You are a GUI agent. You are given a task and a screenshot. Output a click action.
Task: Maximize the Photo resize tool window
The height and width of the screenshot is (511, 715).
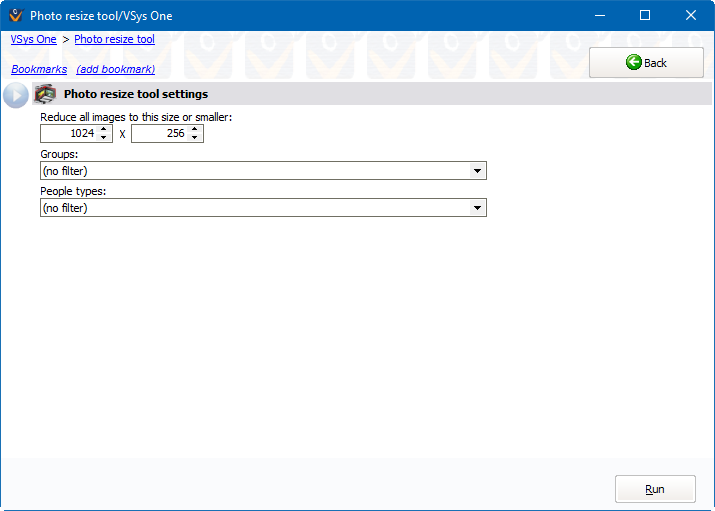(645, 15)
